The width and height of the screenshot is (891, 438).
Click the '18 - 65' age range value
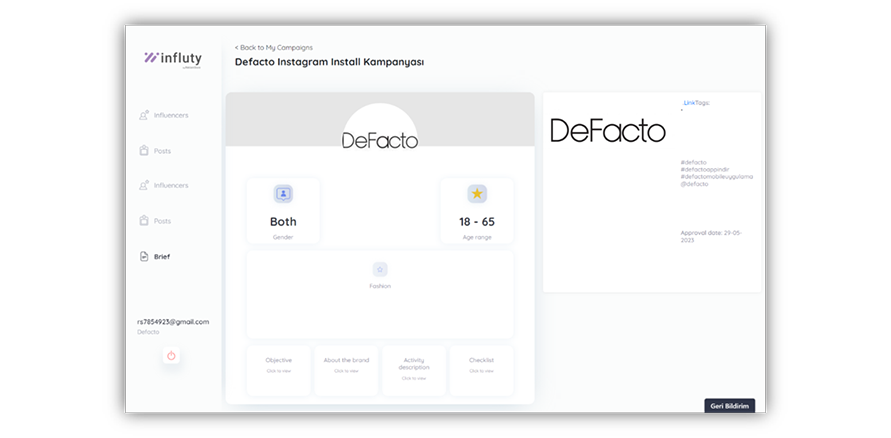point(477,222)
